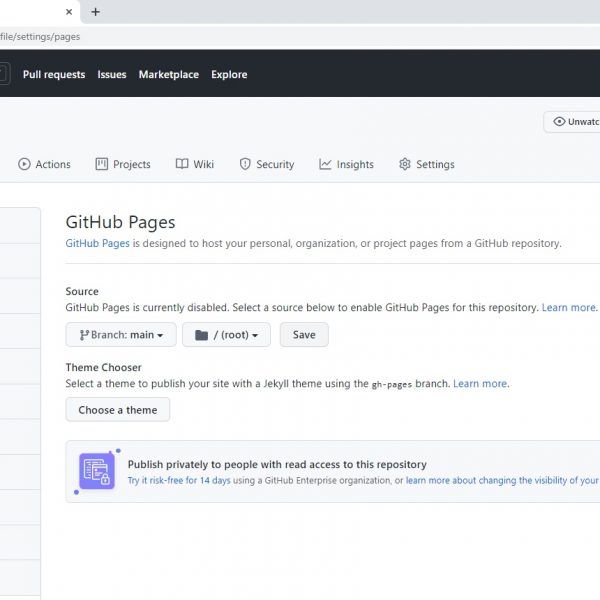
Task: Click the Settings gear icon
Action: (x=405, y=164)
